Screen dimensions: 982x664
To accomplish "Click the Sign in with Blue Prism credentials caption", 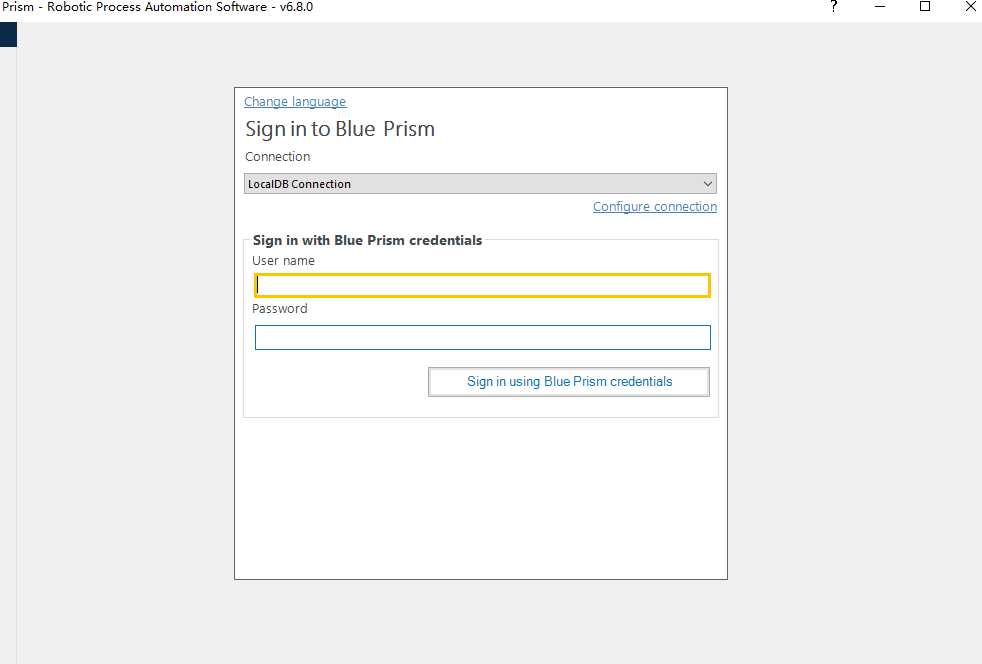I will (x=367, y=241).
